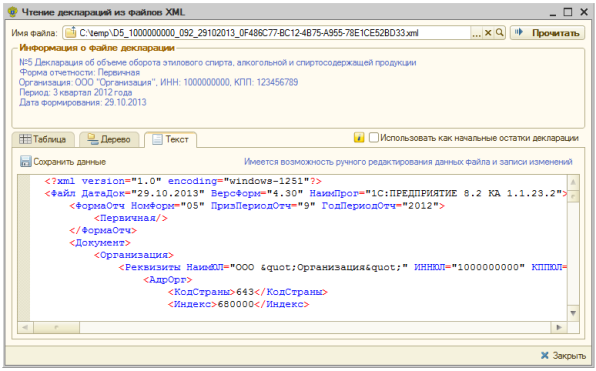This screenshot has width=596, height=371.
Task: Click the Организация ИНН КПП info line
Action: [x=159, y=82]
